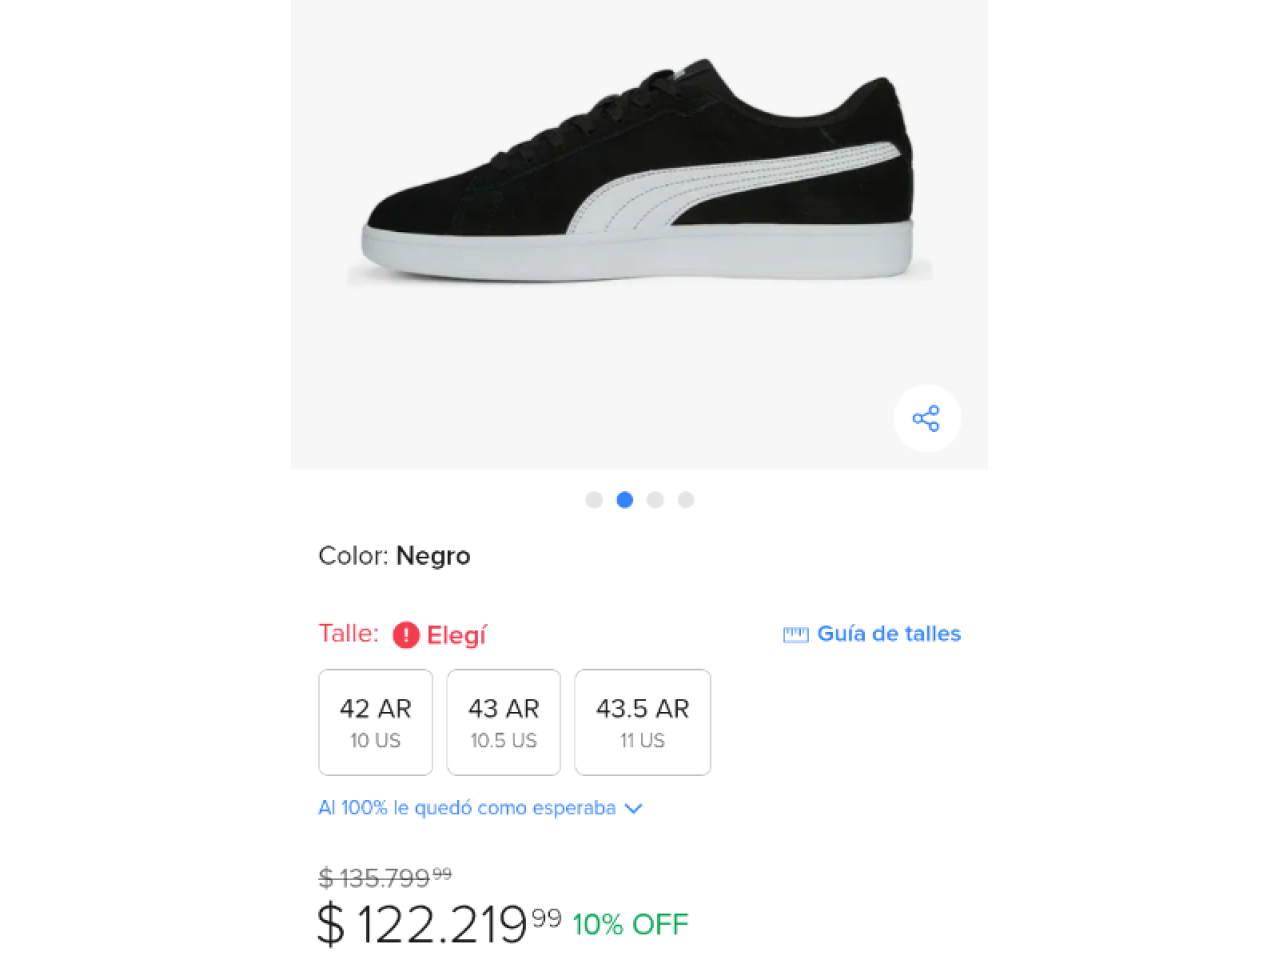Expand the chevron next to como esperaba
Image resolution: width=1280 pixels, height=960 pixels.
[x=633, y=808]
